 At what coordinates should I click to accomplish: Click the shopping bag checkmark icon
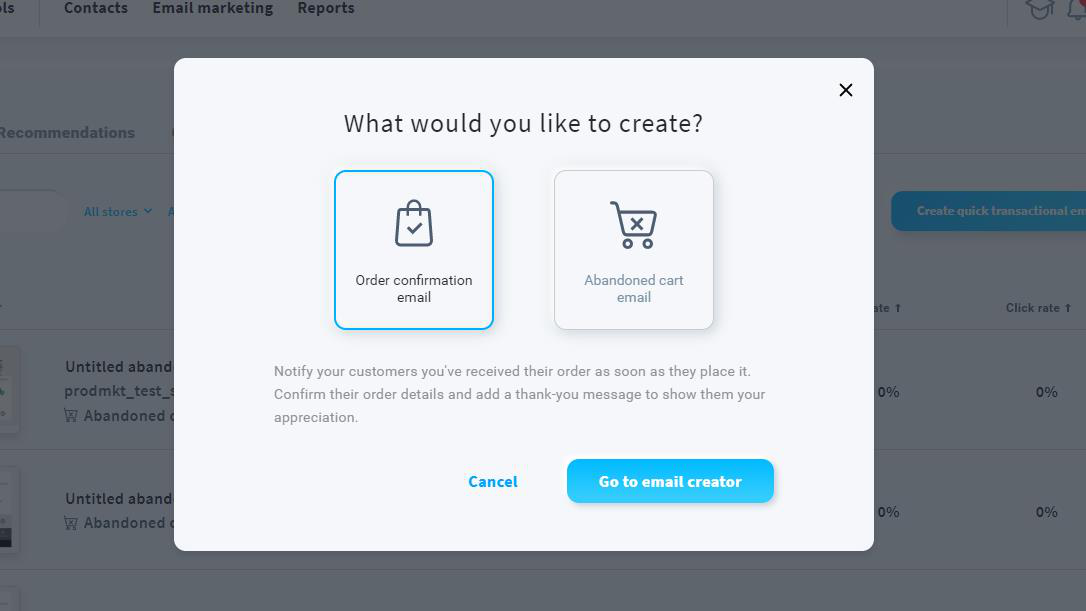[x=414, y=223]
